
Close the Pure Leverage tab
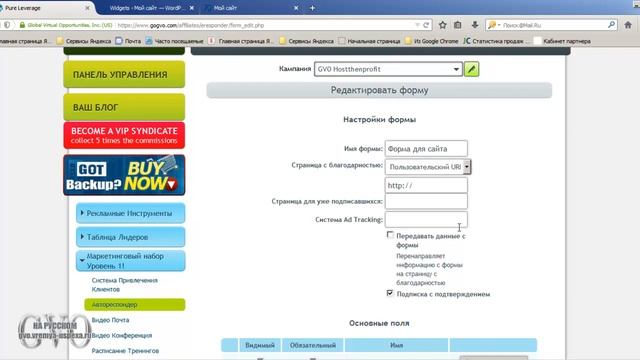tap(87, 8)
